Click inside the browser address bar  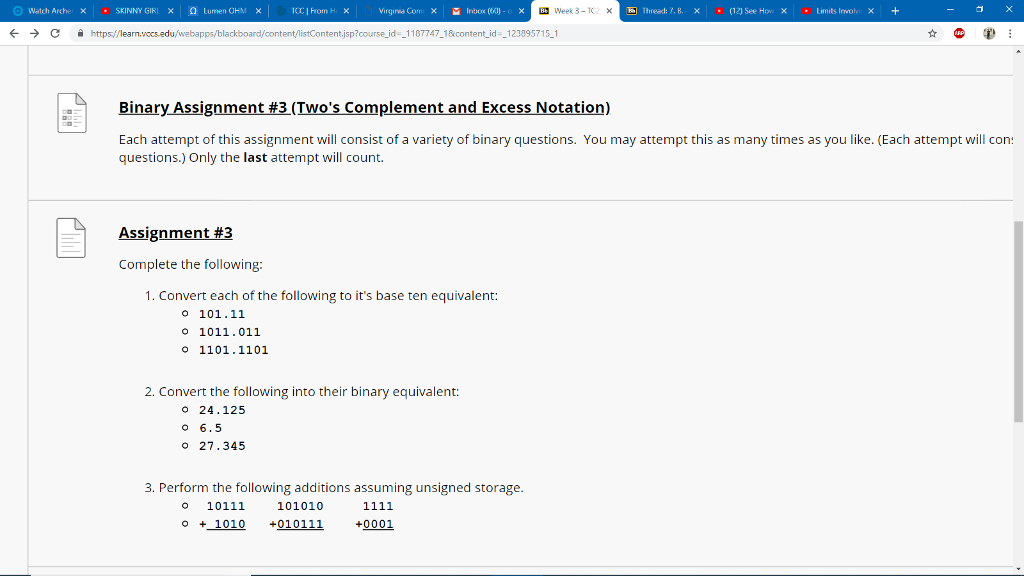[400, 32]
